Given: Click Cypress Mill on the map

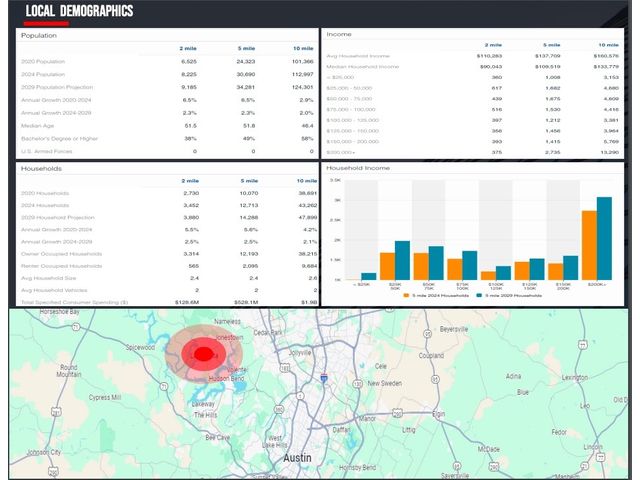Looking at the screenshot, I should click(x=105, y=397).
